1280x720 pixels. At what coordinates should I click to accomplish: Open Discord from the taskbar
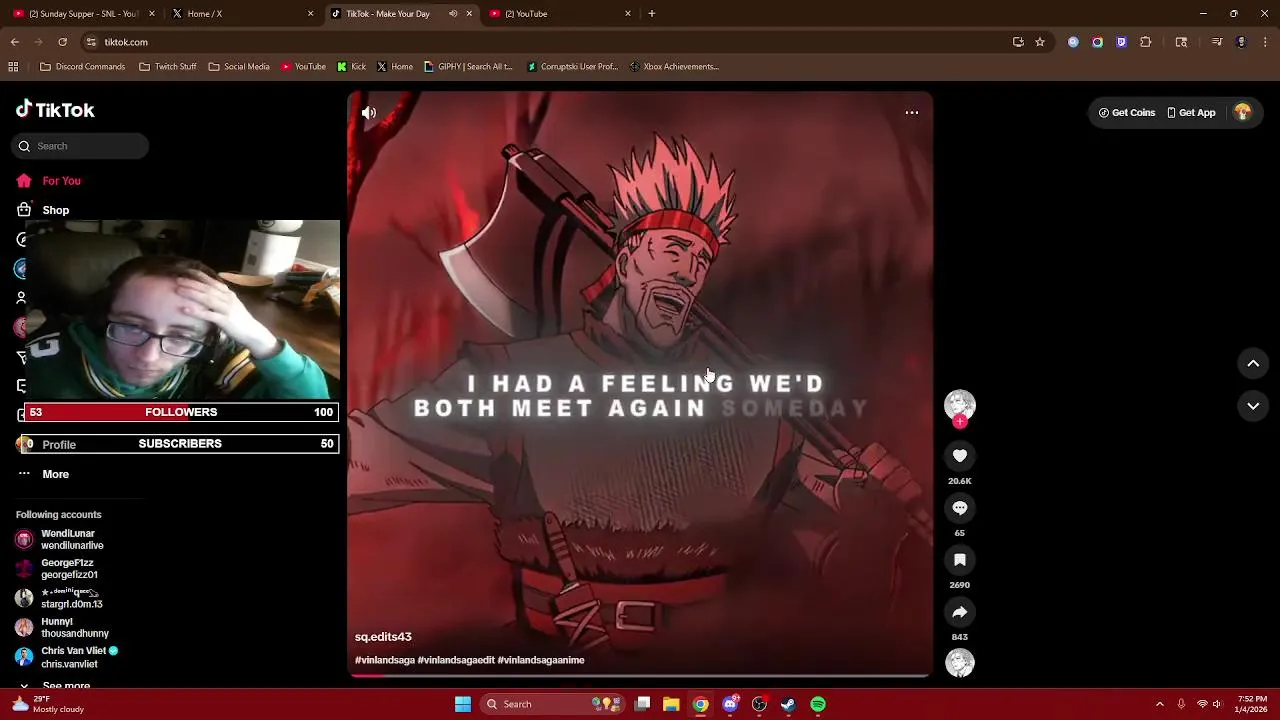click(x=731, y=704)
